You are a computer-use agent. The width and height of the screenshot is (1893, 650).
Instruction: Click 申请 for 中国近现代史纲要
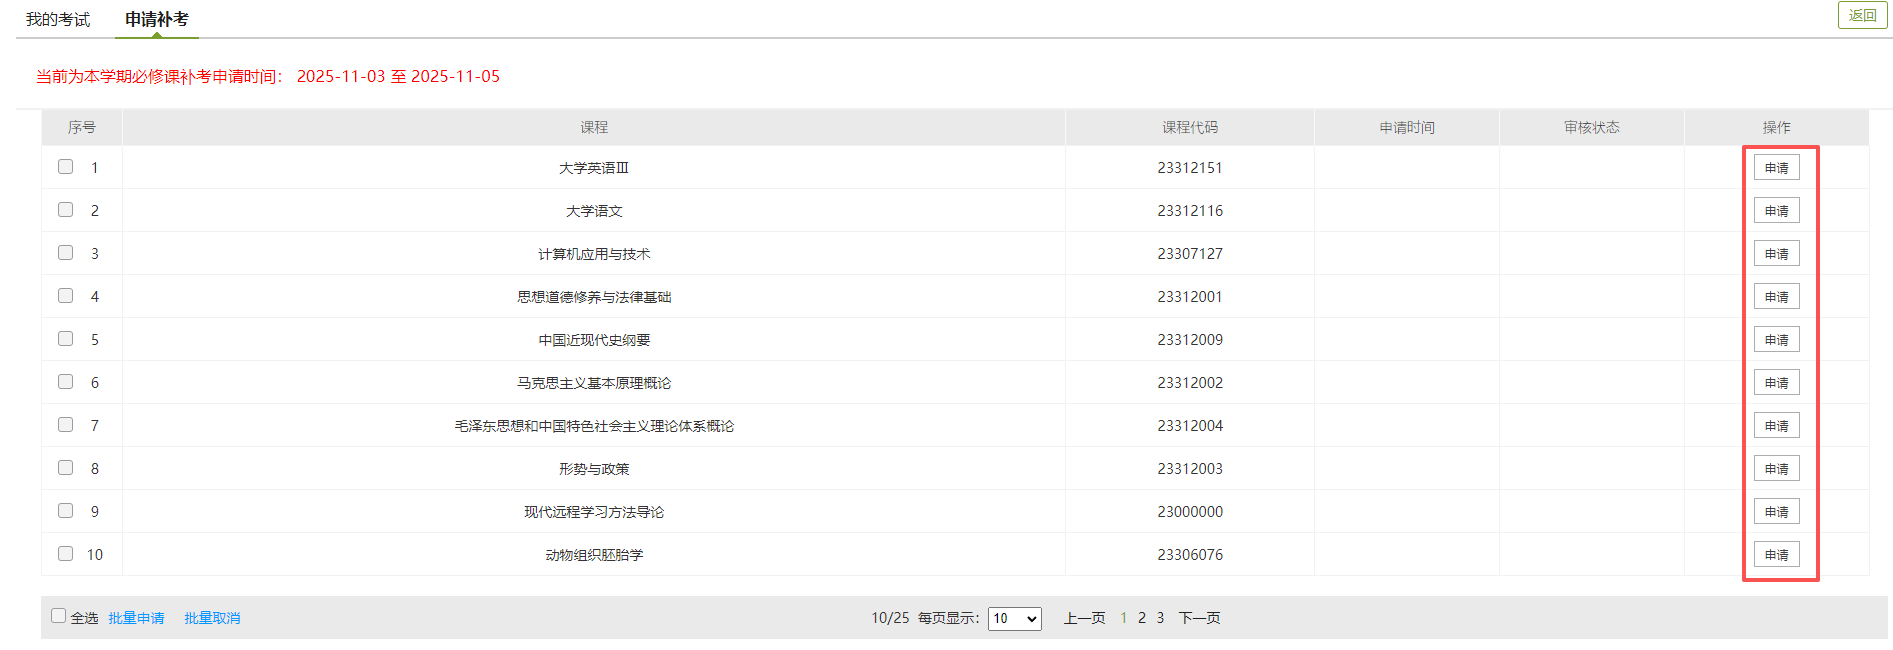pos(1776,340)
